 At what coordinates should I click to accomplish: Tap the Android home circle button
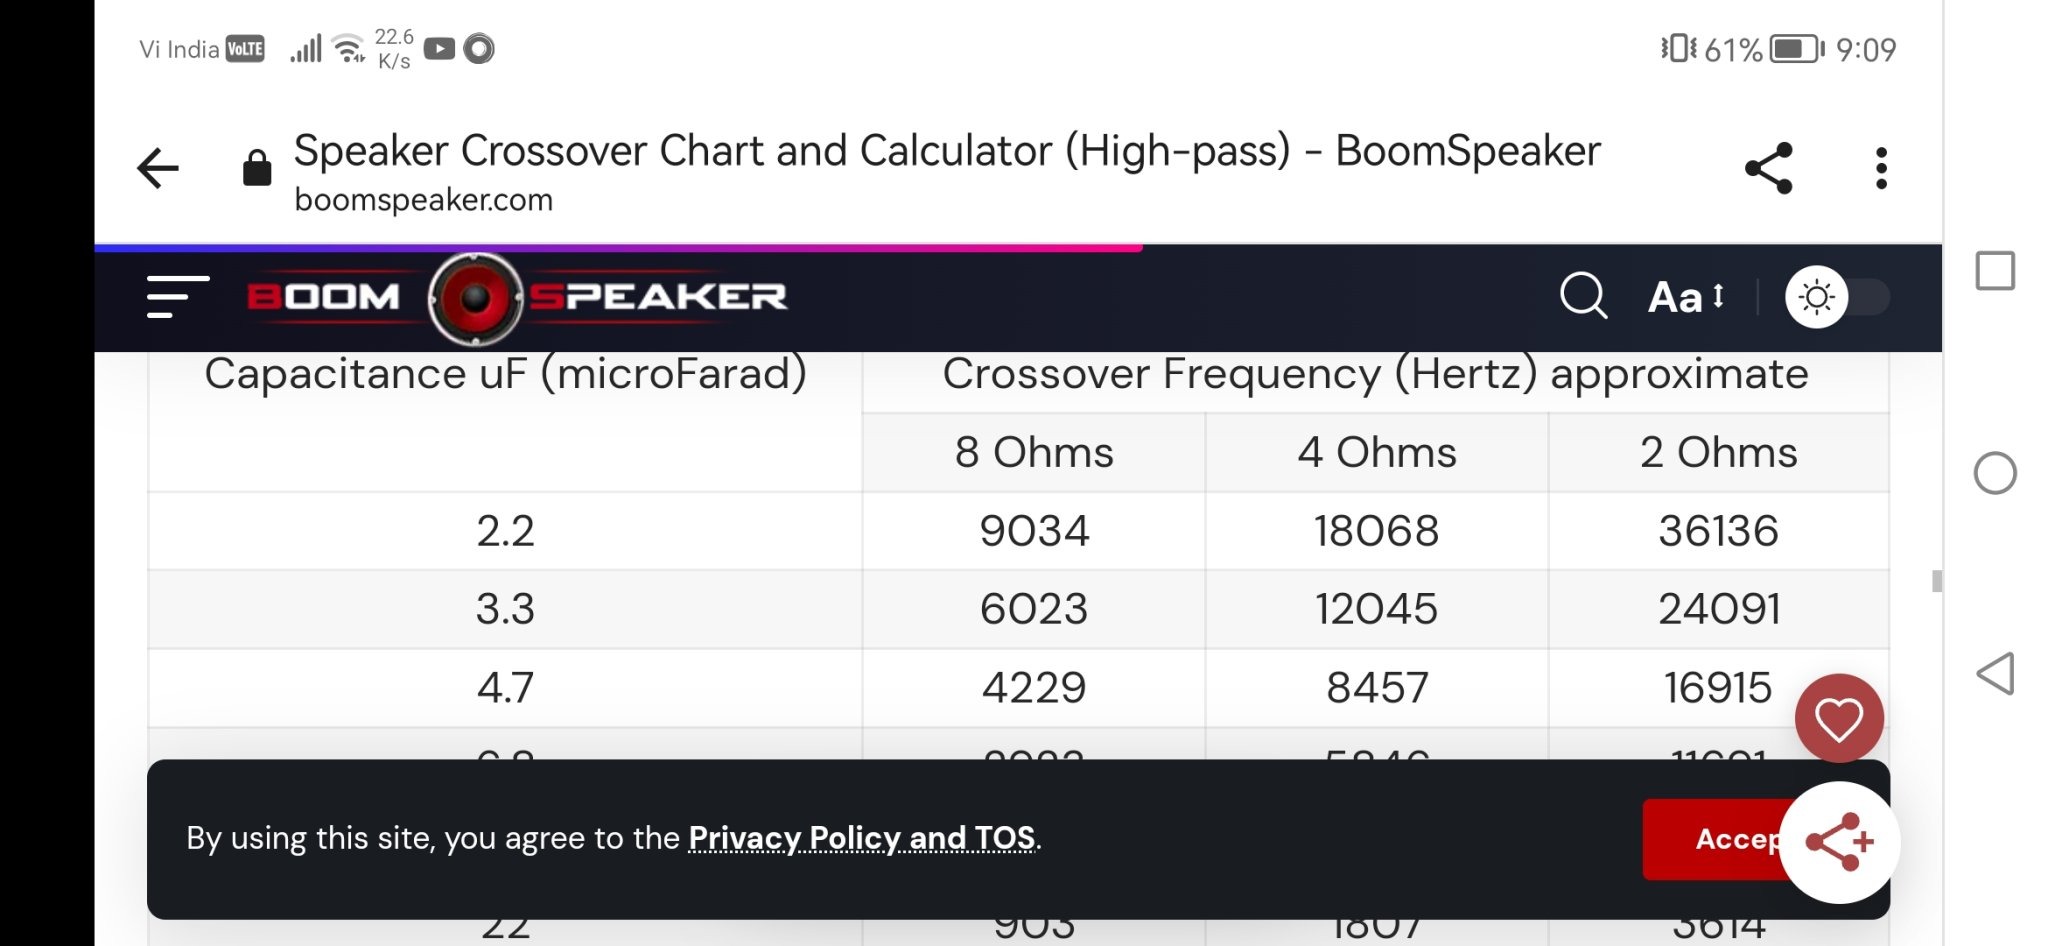click(x=1995, y=473)
